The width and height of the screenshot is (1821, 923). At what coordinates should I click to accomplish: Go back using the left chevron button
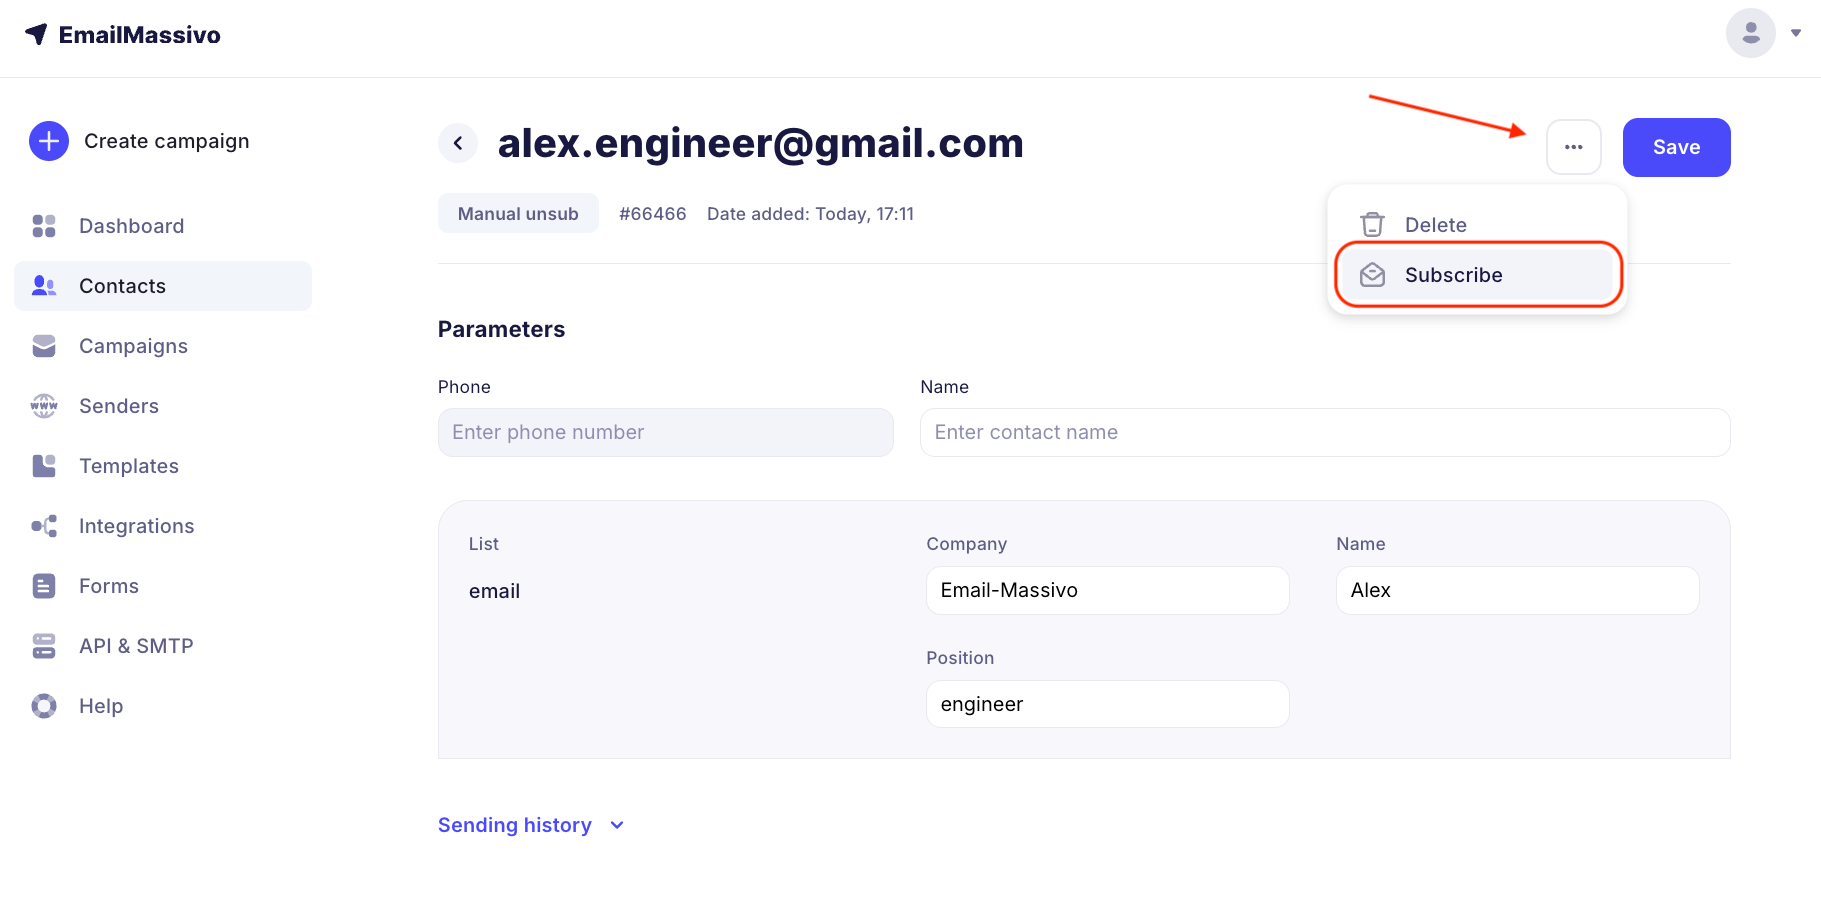click(x=458, y=143)
